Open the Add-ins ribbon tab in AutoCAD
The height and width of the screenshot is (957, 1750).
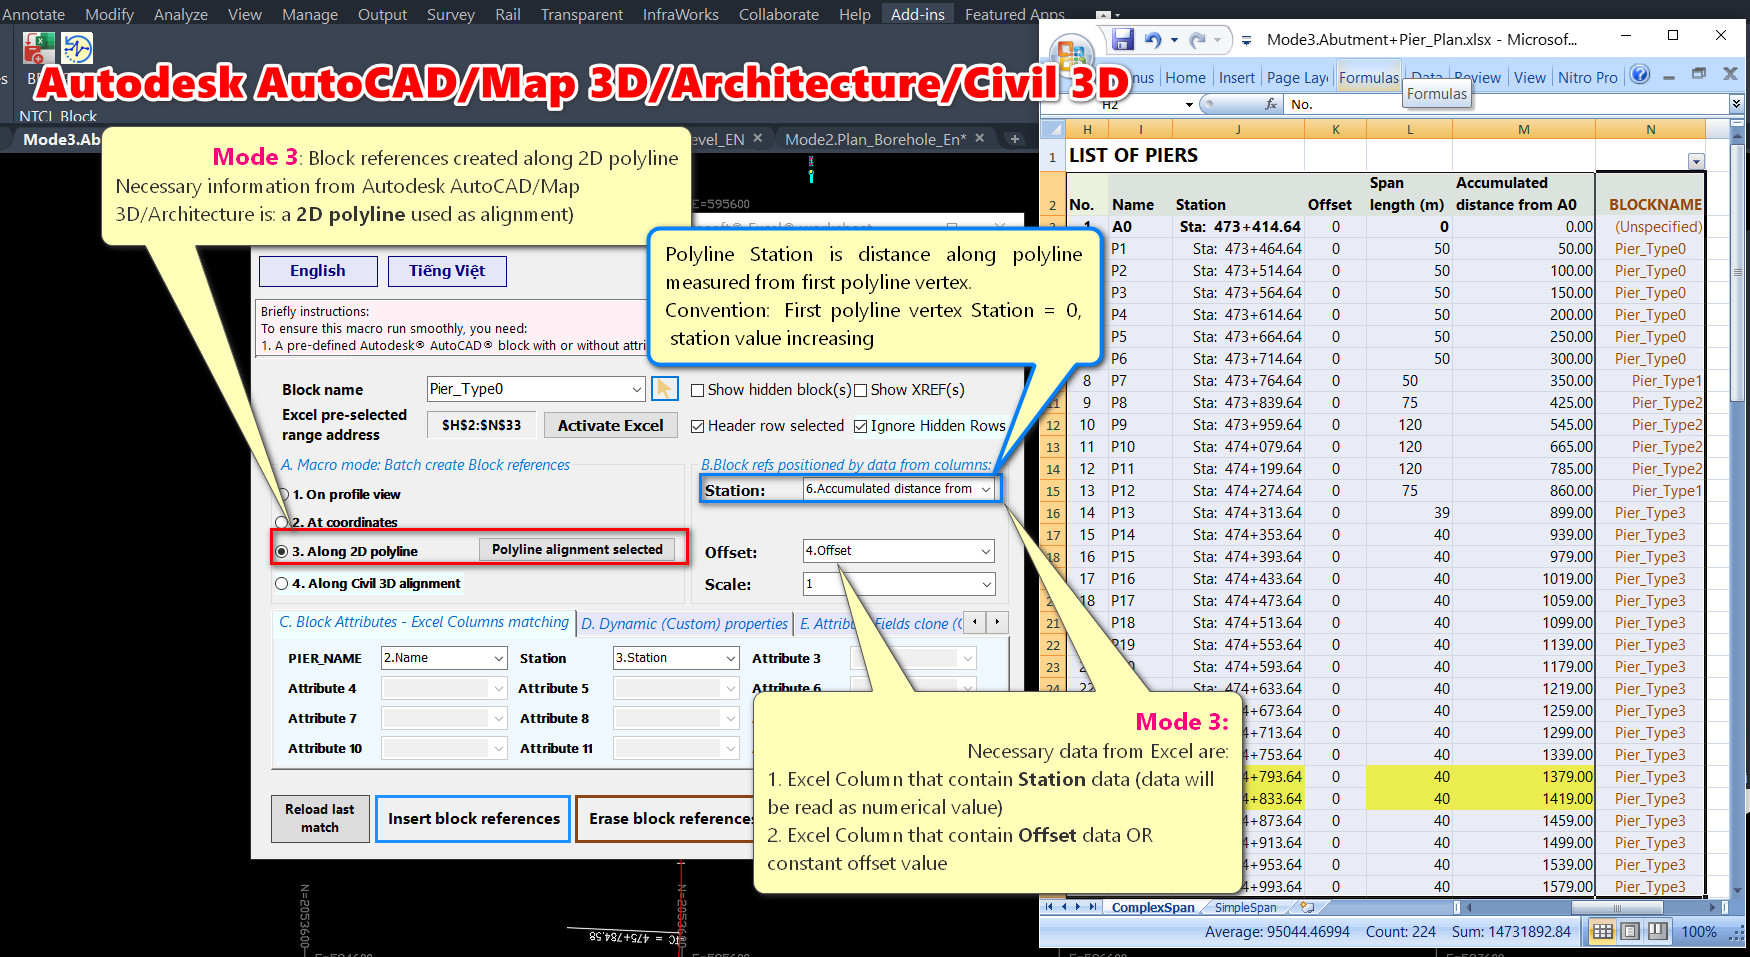coord(918,14)
